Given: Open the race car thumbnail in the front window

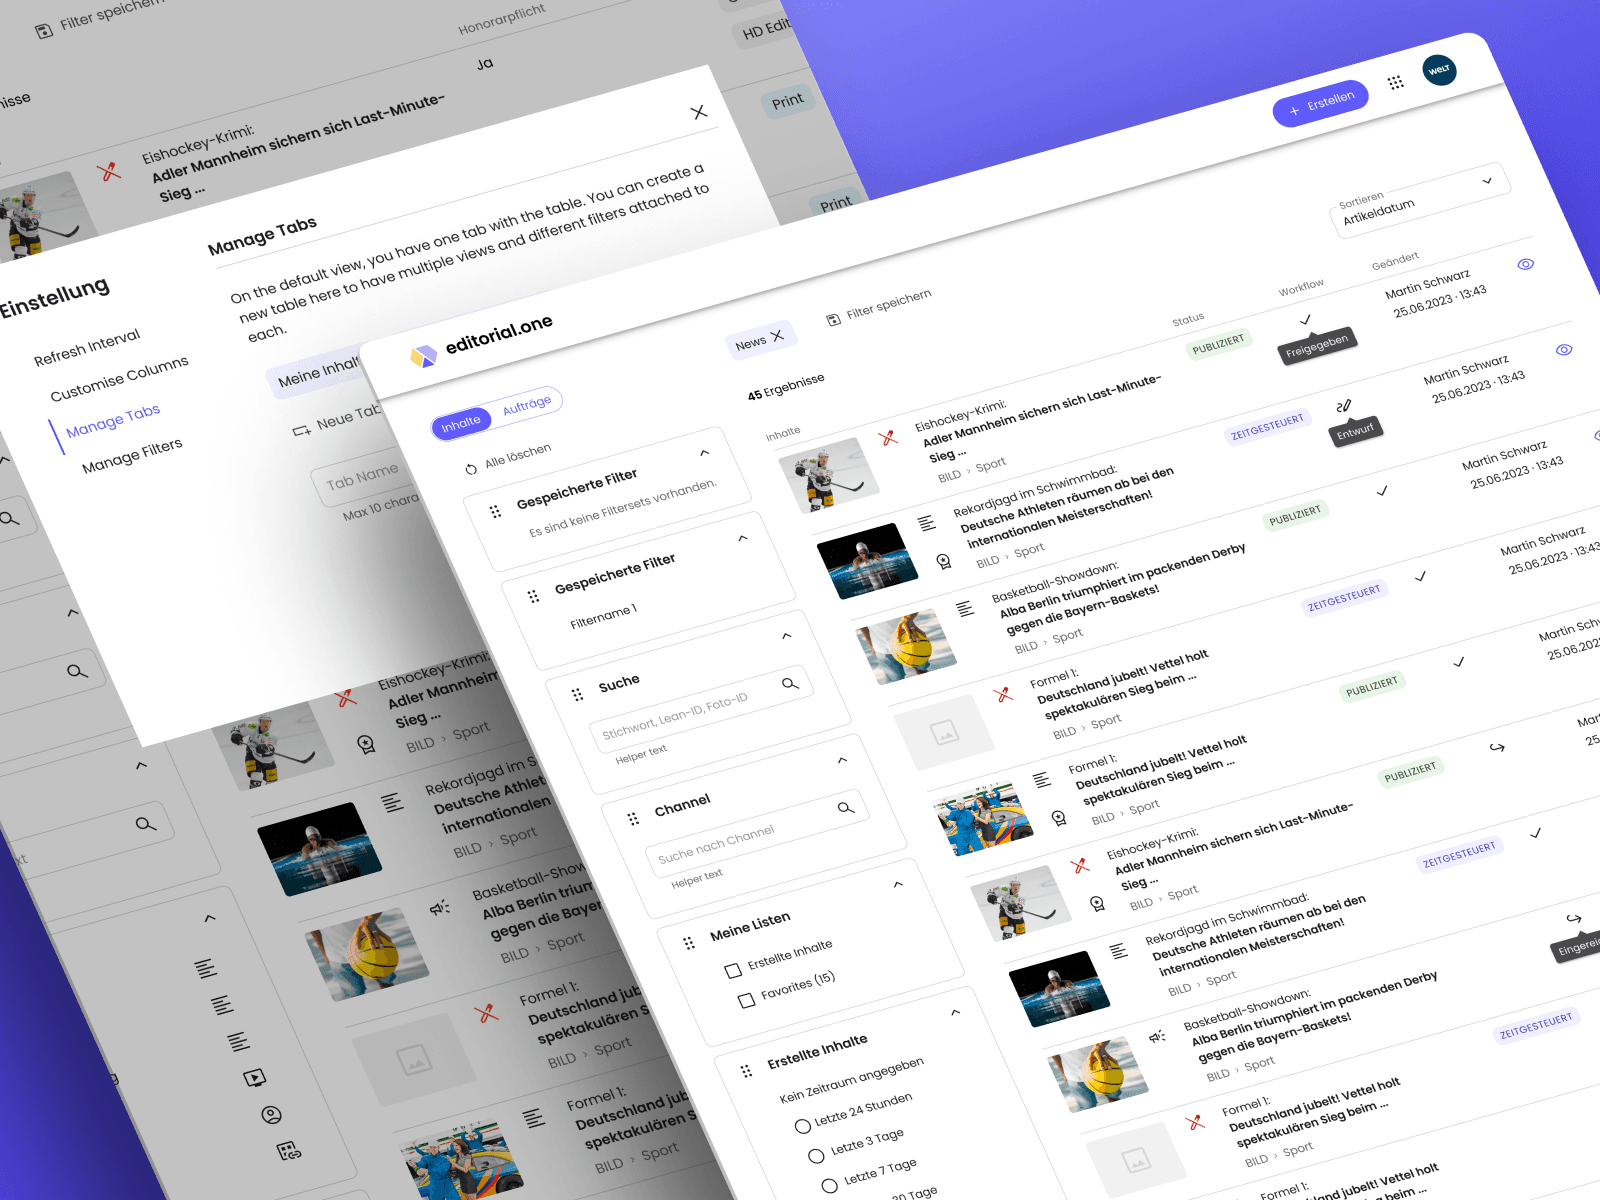Looking at the screenshot, I should click(985, 819).
